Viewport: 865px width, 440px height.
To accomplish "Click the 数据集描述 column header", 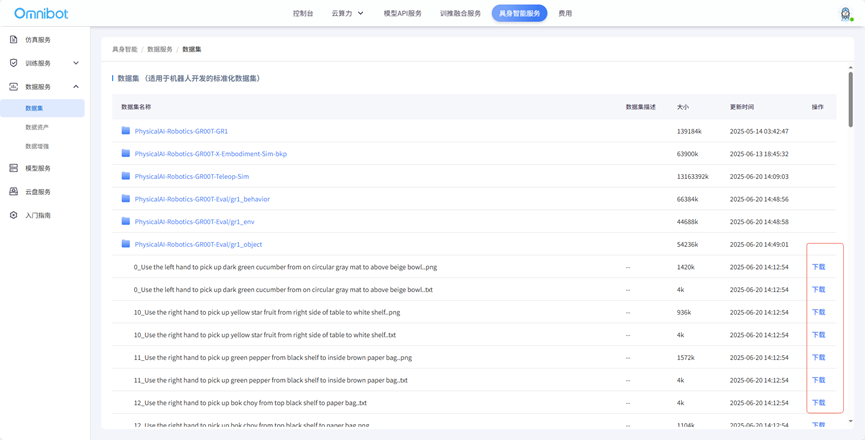I will [640, 107].
